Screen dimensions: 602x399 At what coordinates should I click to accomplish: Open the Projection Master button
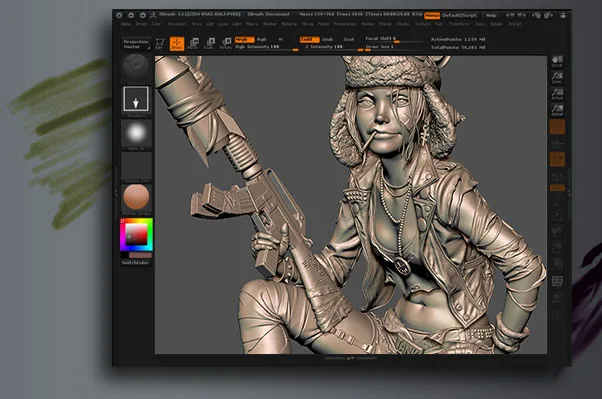136,44
